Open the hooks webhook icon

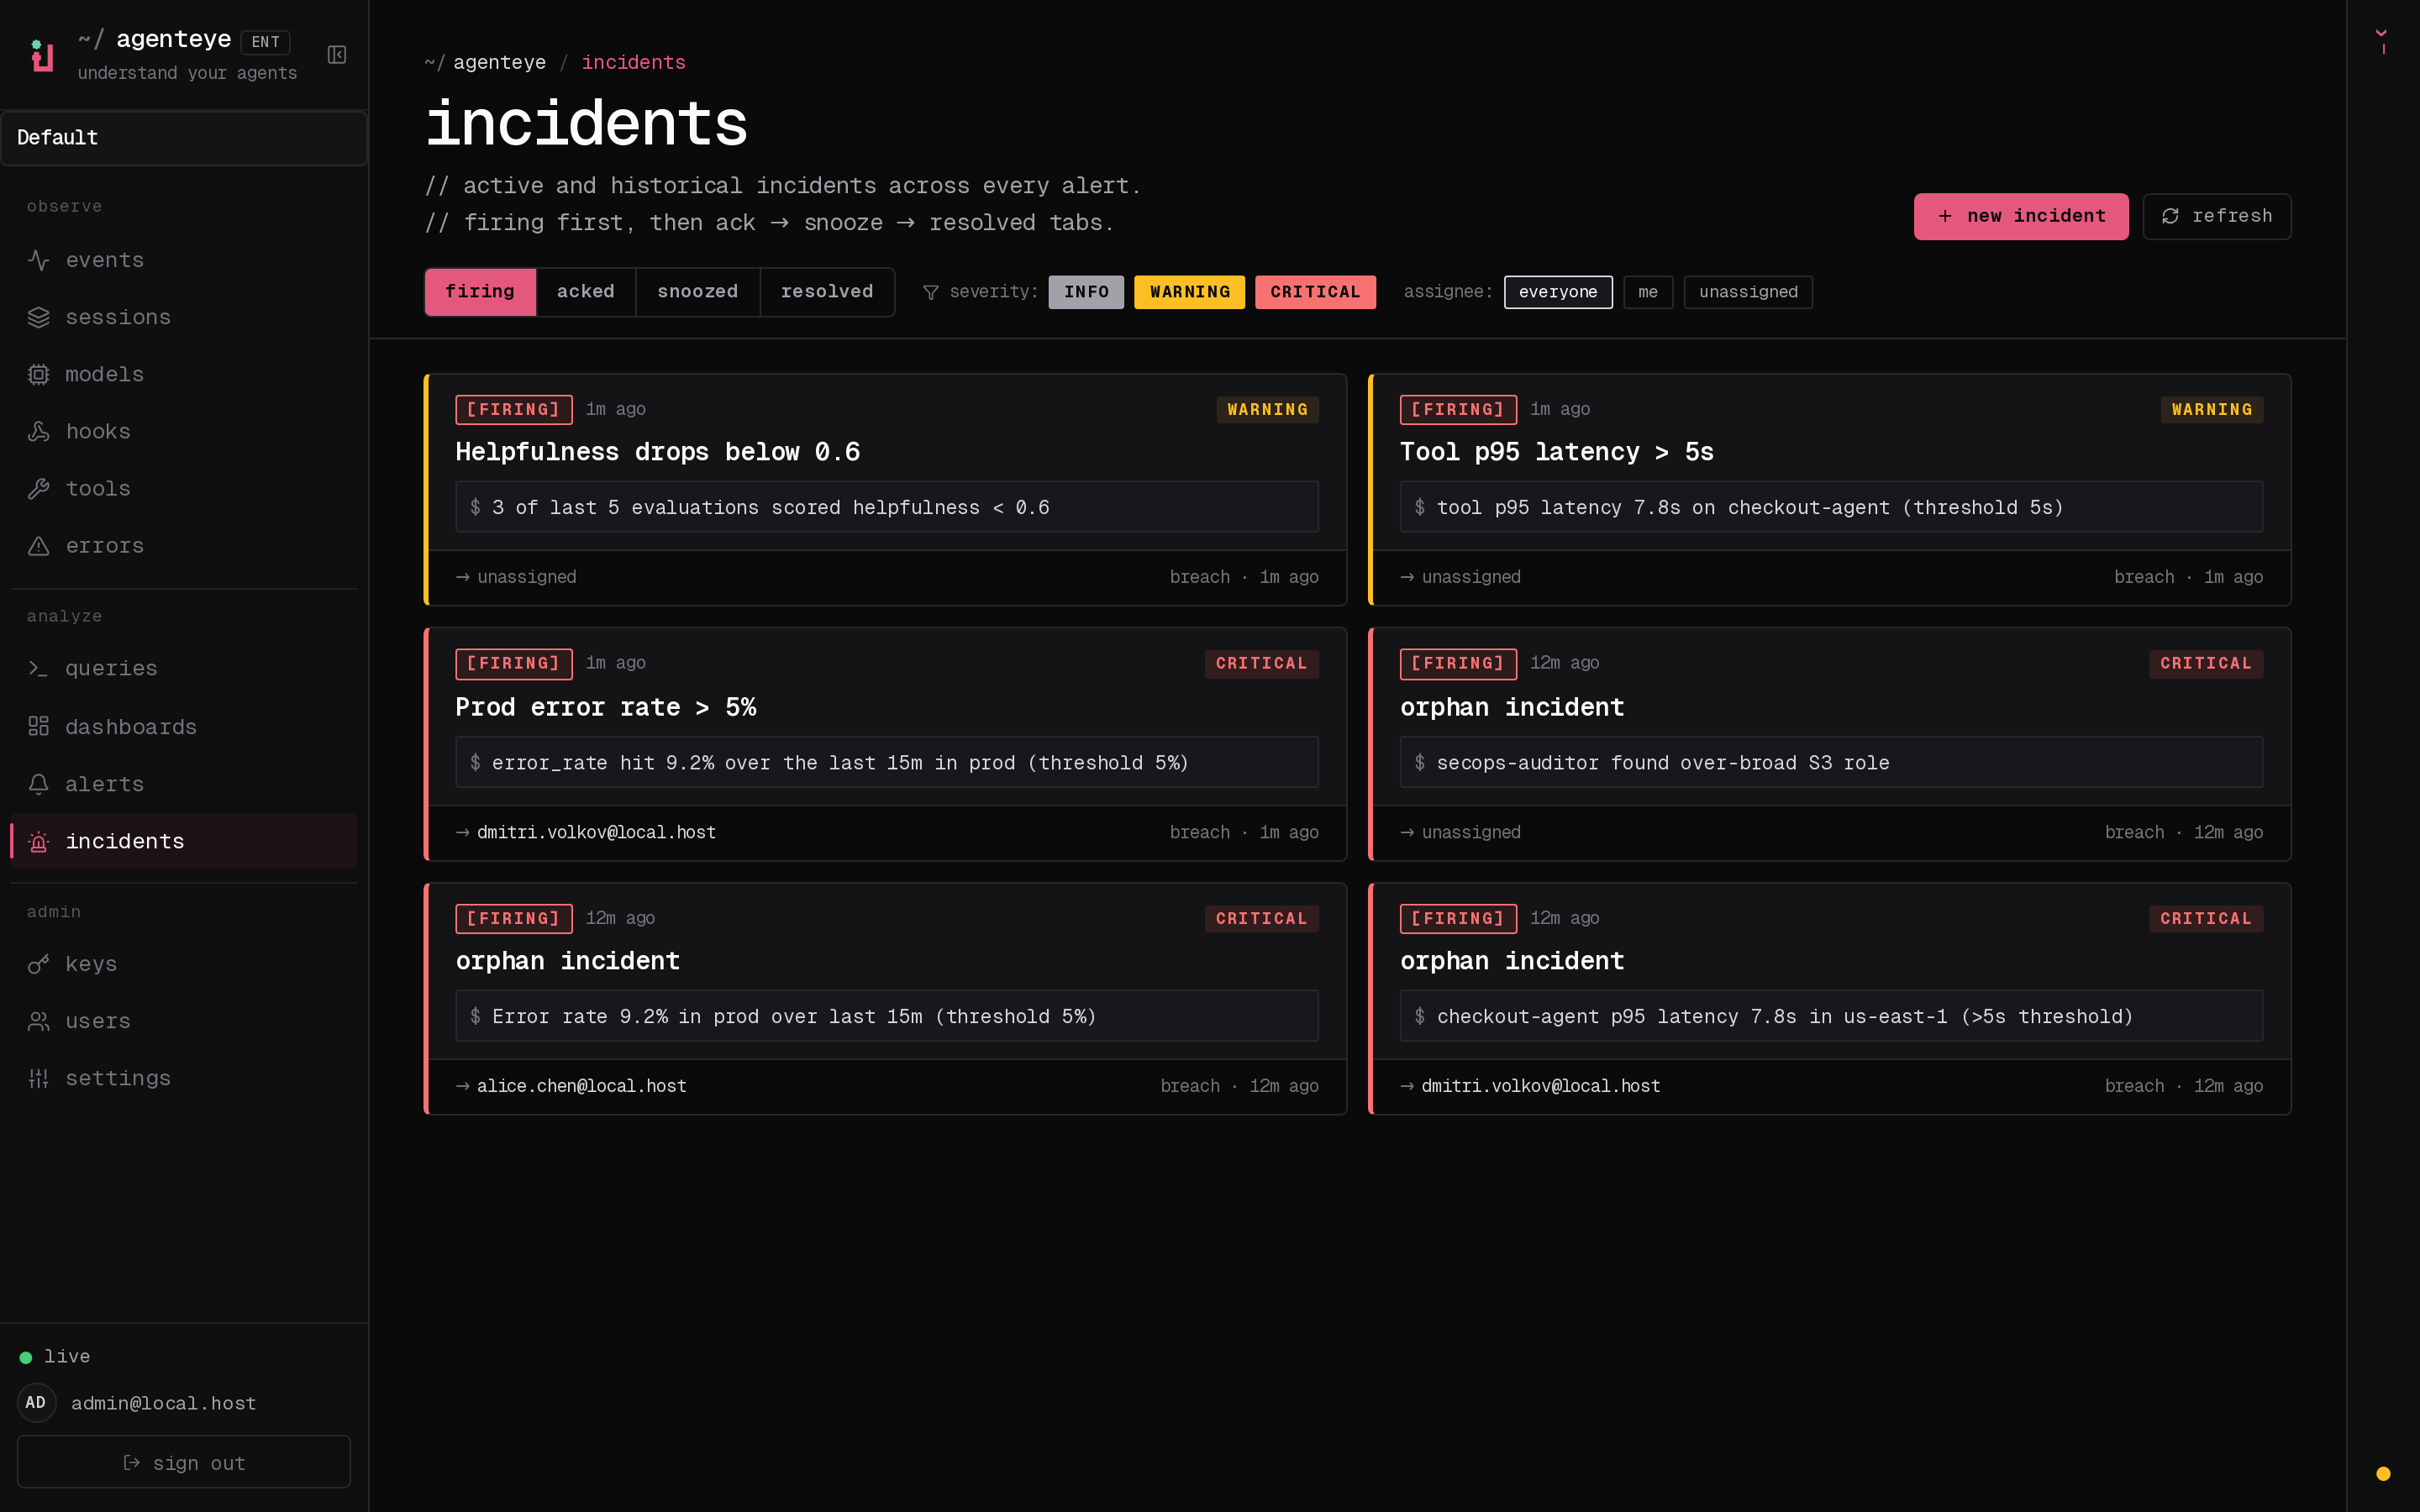[39, 431]
